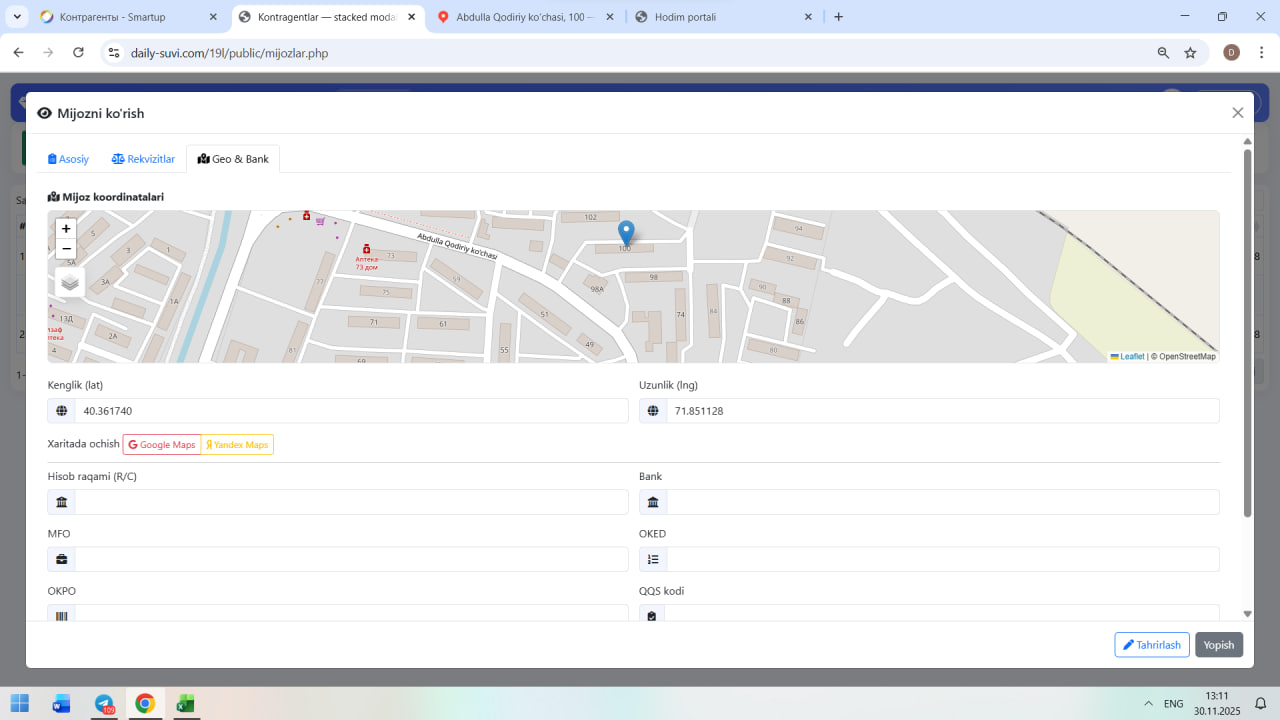This screenshot has width=1280, height=720.
Task: Click the Kenglik latitude field
Action: point(350,411)
